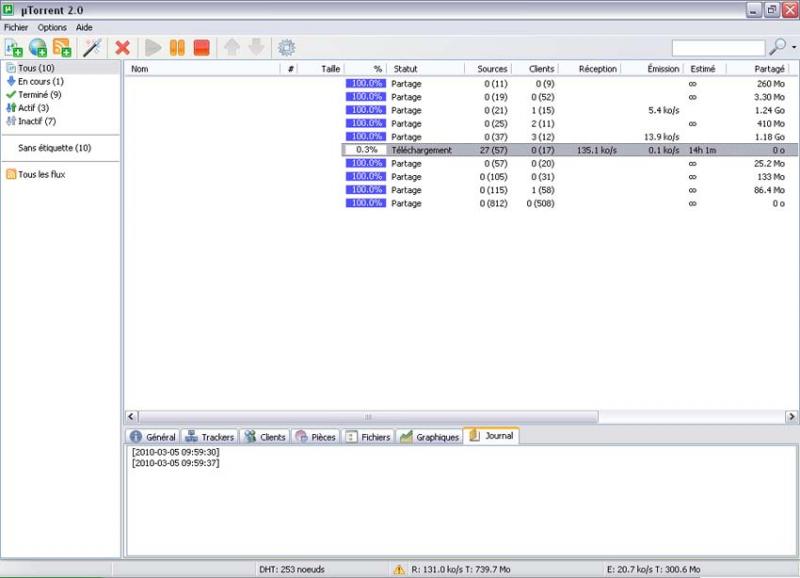Sort by the Réception column header
Viewport: 800px width, 578px height.
point(590,69)
